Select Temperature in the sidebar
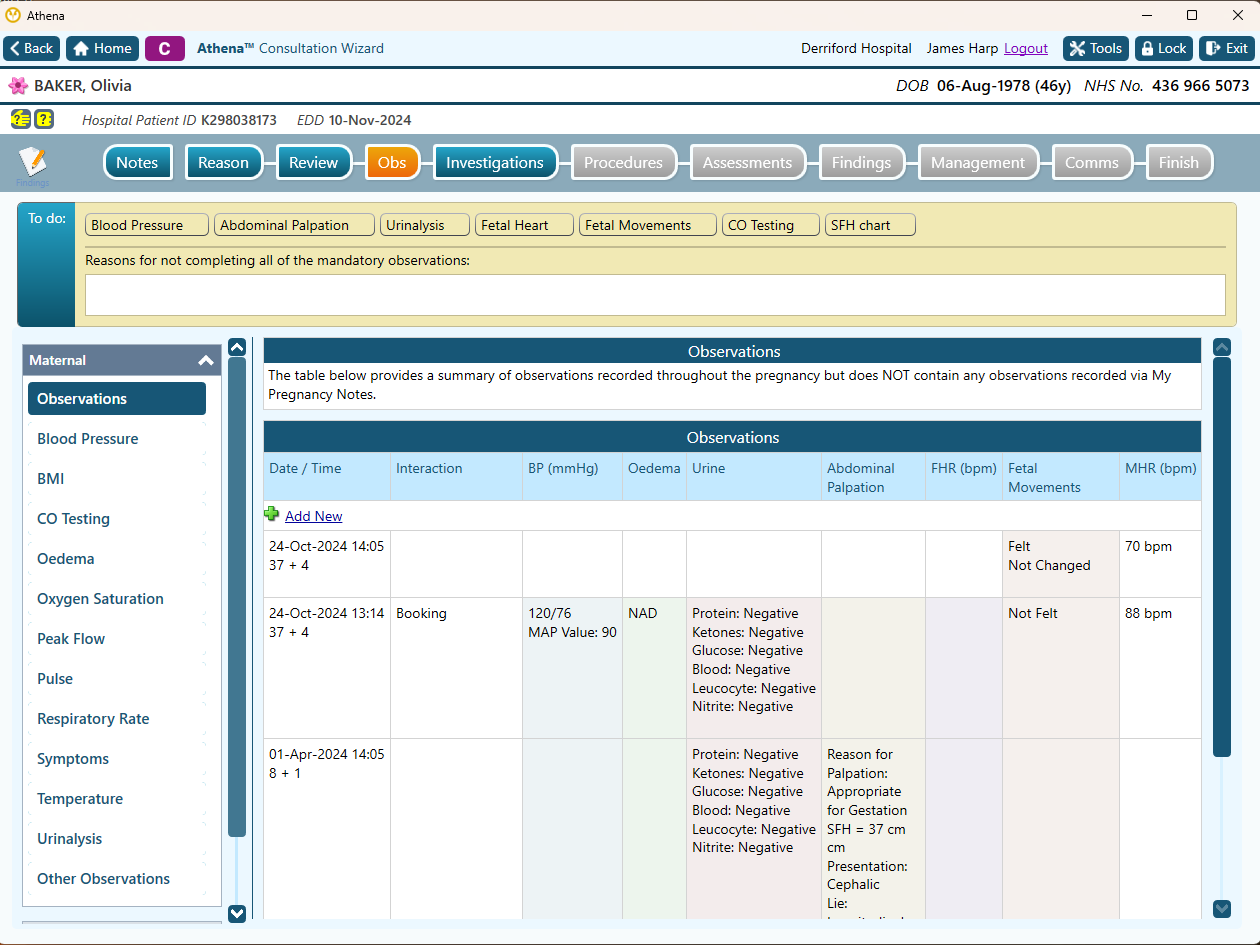The height and width of the screenshot is (945, 1260). click(x=117, y=799)
